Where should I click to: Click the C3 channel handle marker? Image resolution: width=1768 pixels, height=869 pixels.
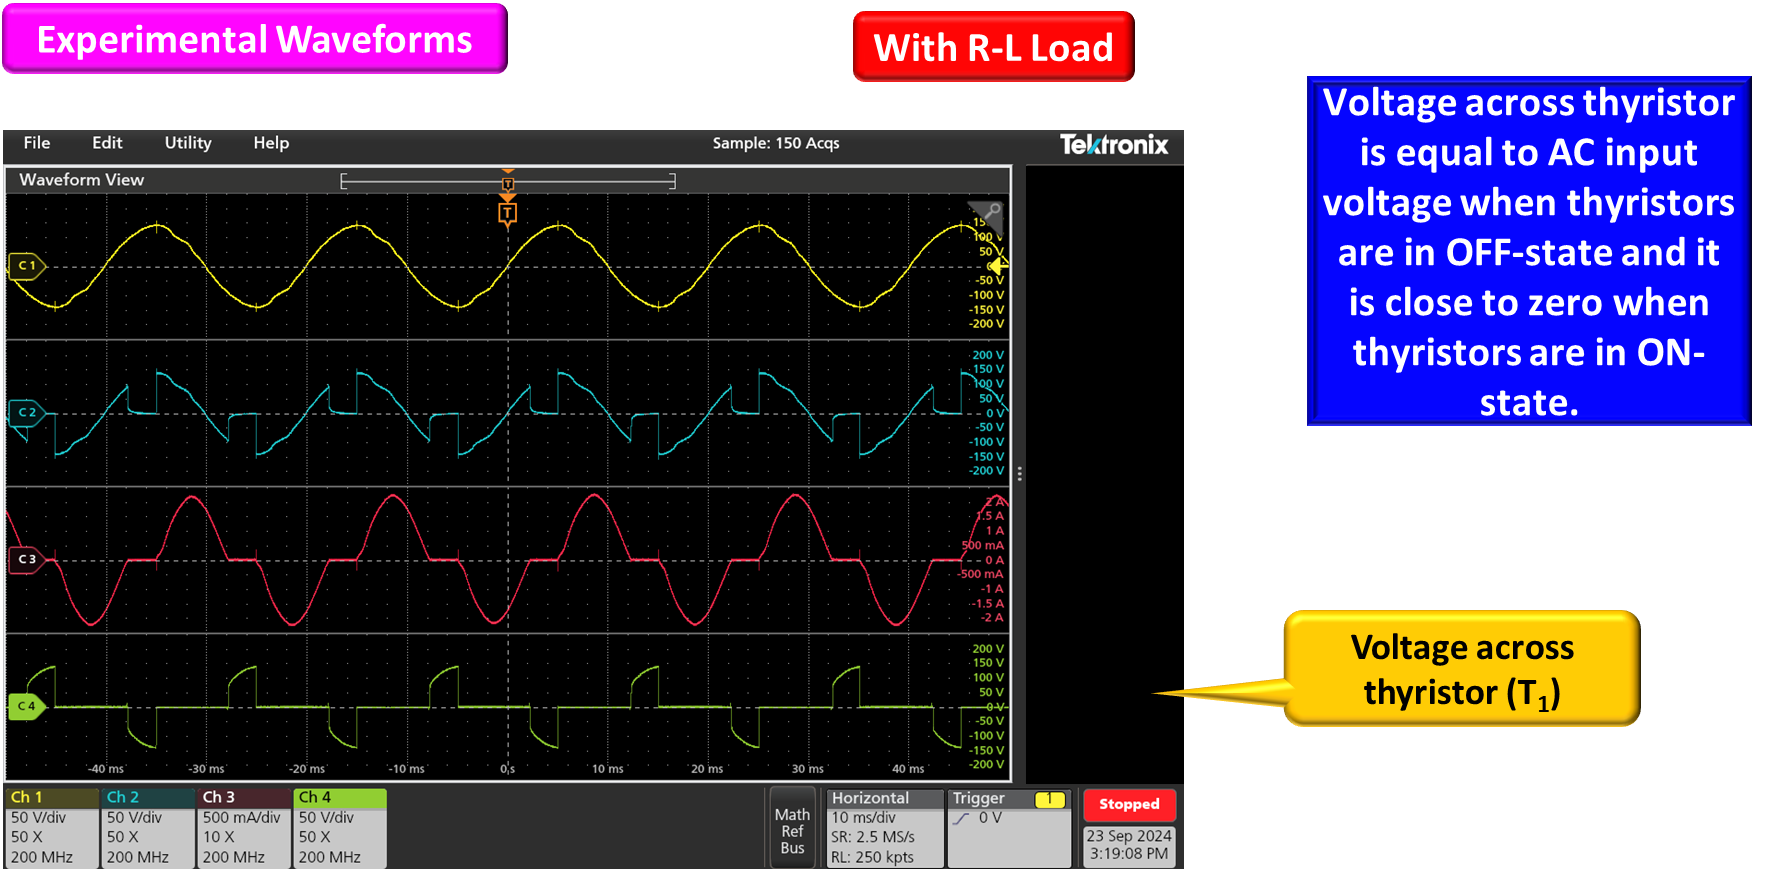26,559
